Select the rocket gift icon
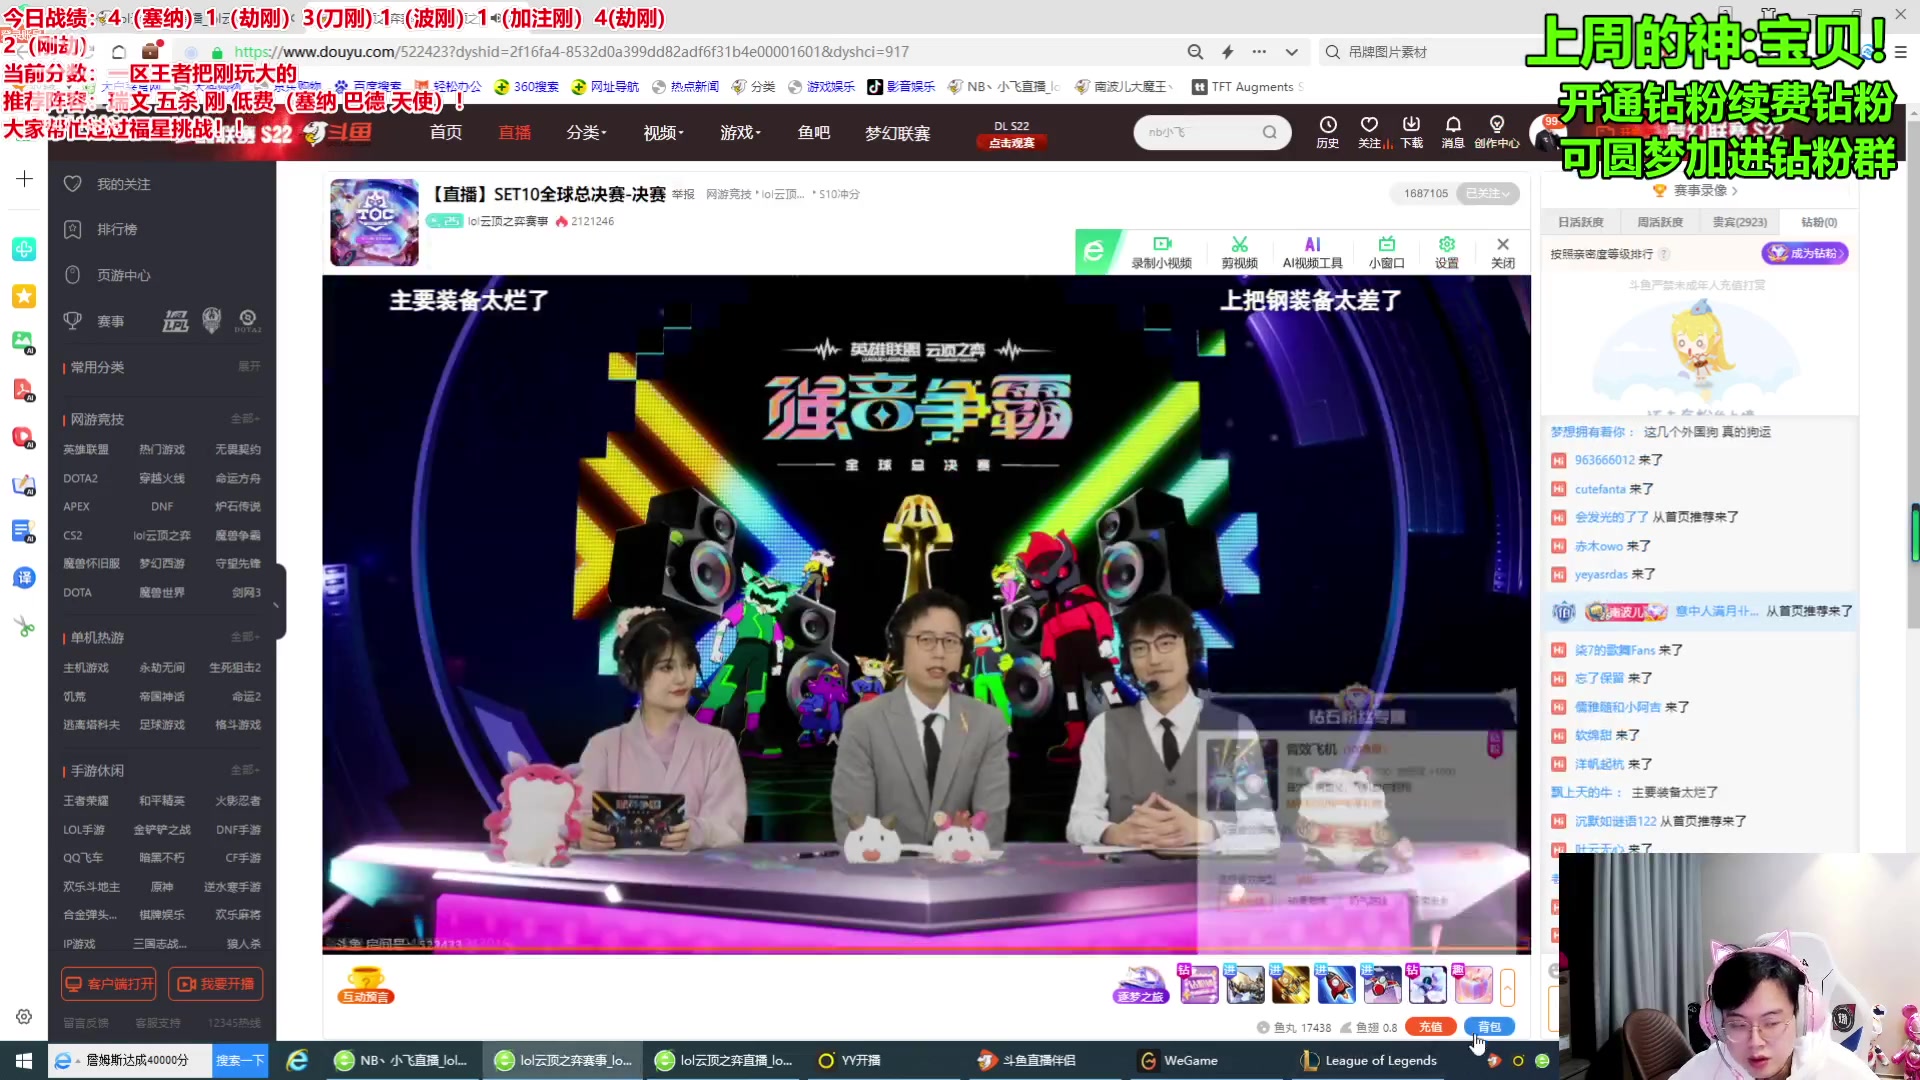The height and width of the screenshot is (1080, 1920). [1335, 985]
